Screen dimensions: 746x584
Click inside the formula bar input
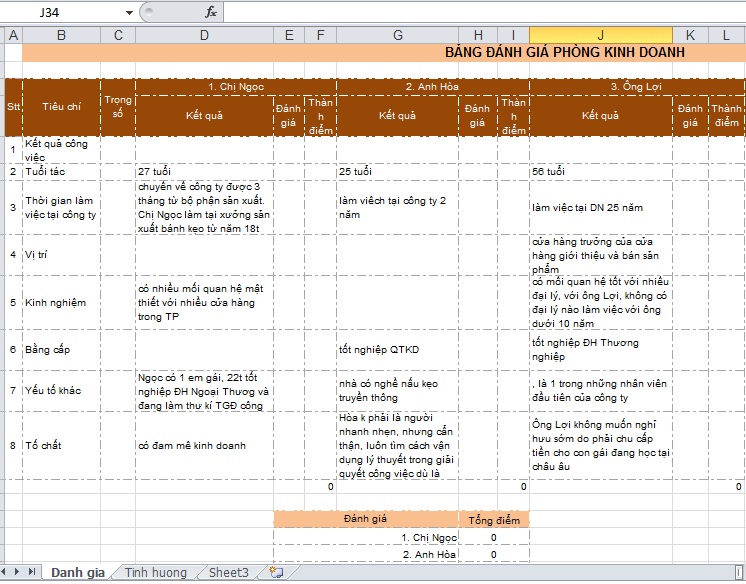(x=480, y=13)
